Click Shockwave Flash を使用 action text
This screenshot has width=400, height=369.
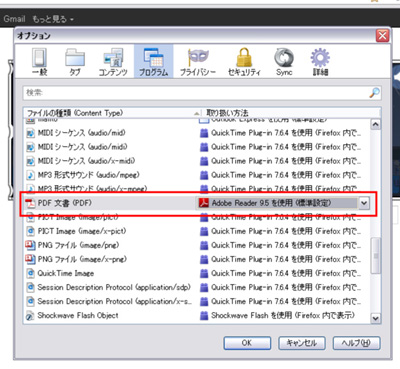point(283,315)
